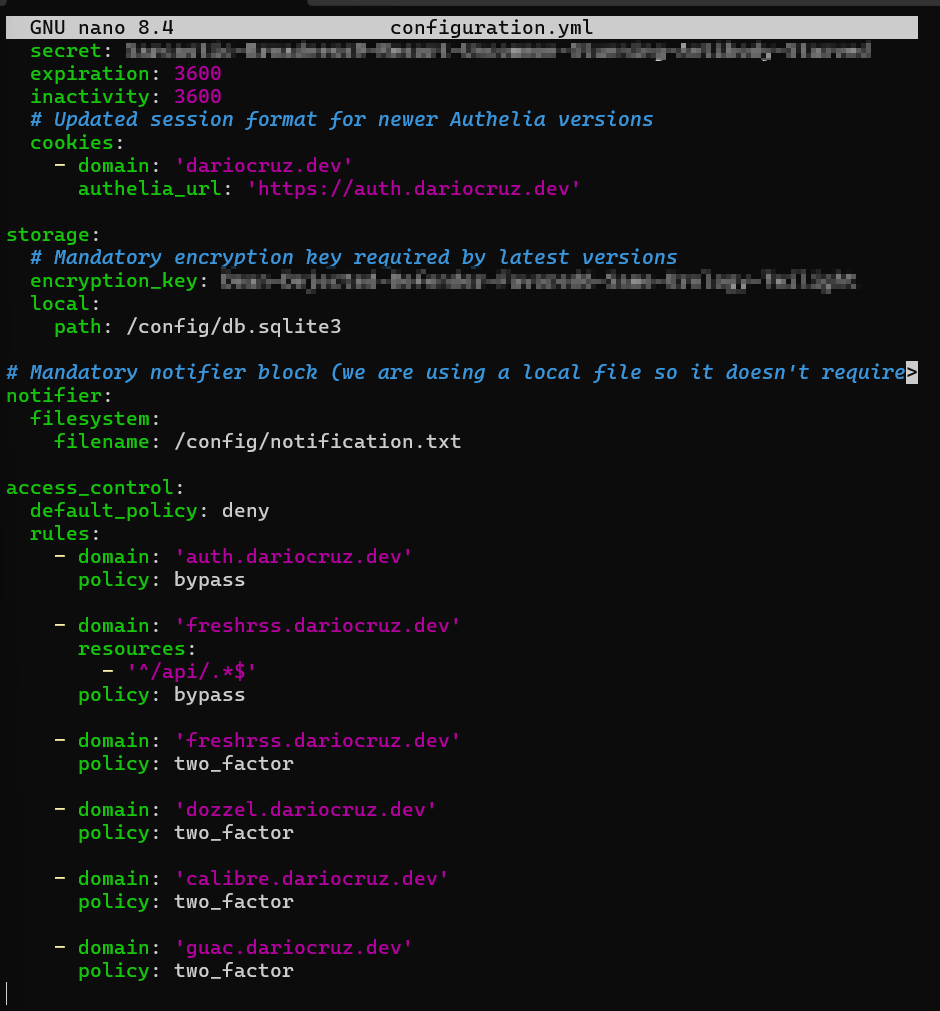Click the 'inactivity:' key
Viewport: 940px width, 1011px height.
click(95, 97)
